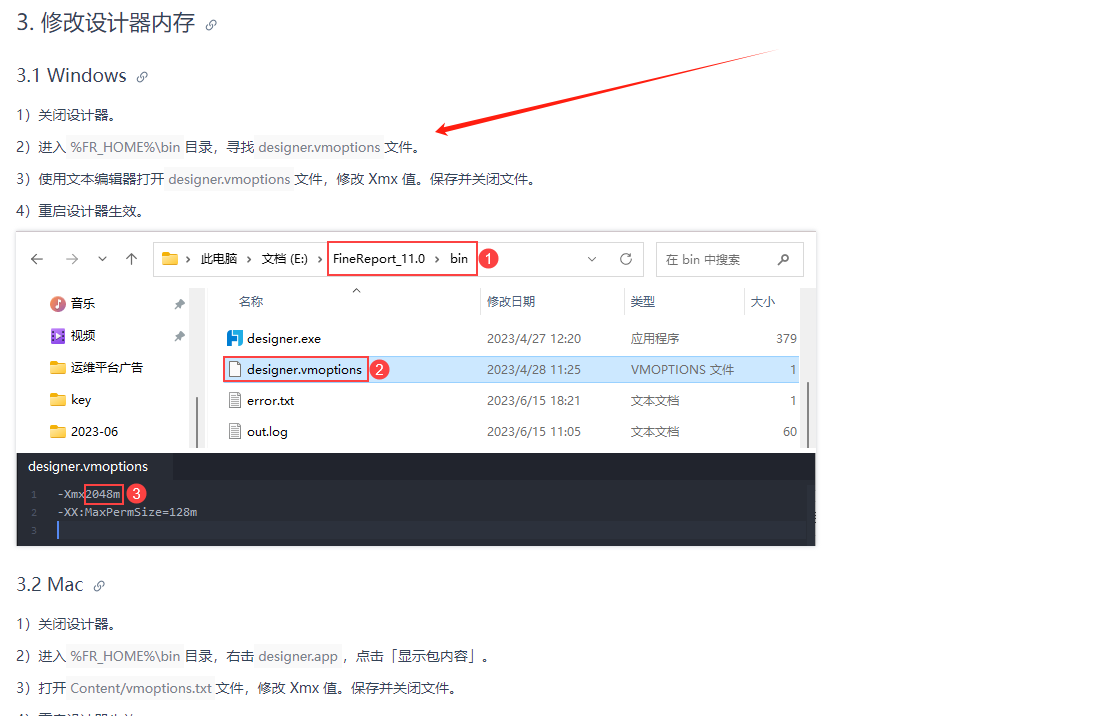Click designer.vmoptions file icon
Viewport: 1099px width, 716px height.
pyautogui.click(x=235, y=369)
